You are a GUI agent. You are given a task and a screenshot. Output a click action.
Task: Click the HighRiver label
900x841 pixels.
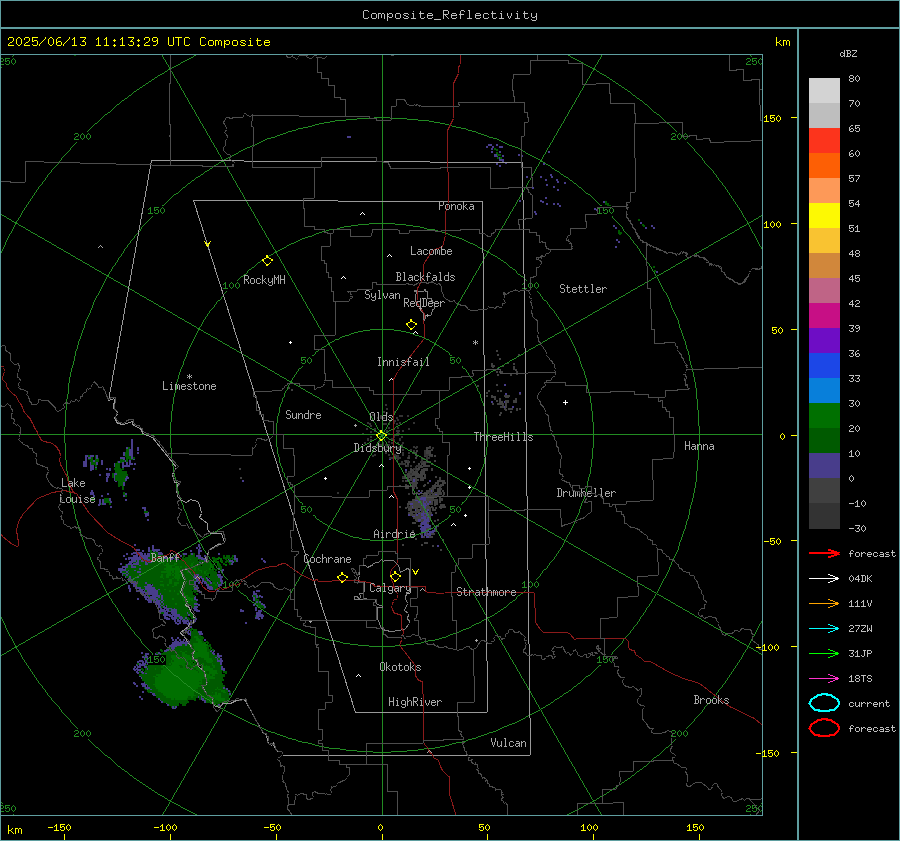415,702
